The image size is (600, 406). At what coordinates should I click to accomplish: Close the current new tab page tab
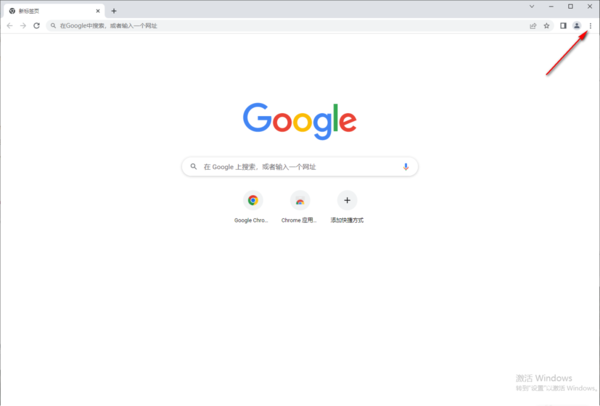(x=98, y=11)
